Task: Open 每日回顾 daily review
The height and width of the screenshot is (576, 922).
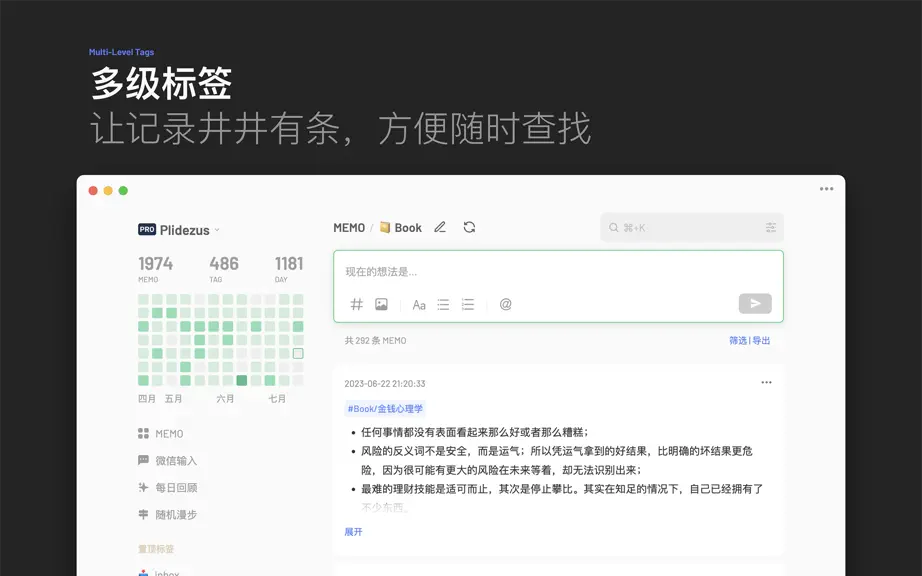Action: tap(168, 487)
